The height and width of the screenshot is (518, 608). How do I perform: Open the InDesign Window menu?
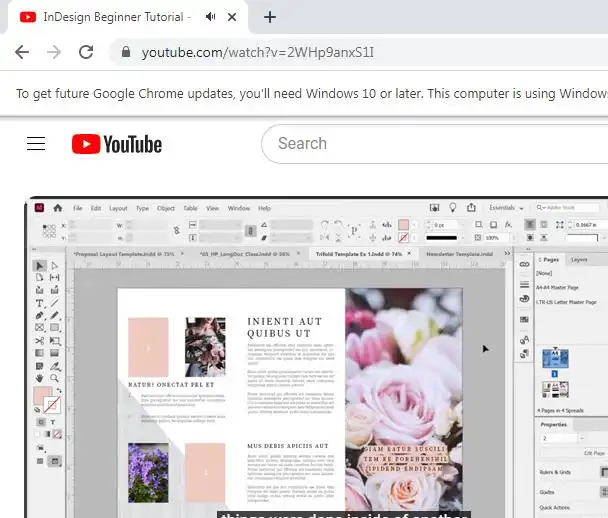[x=238, y=208]
